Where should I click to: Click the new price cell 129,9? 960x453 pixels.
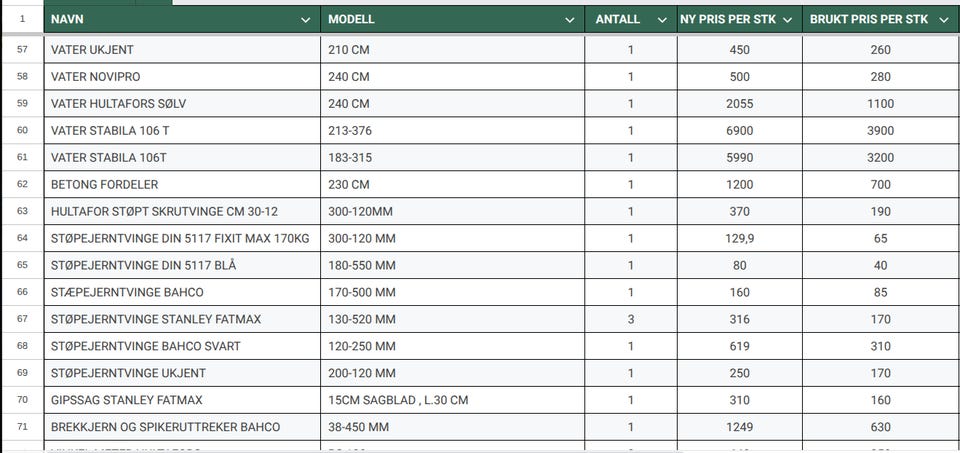(740, 238)
